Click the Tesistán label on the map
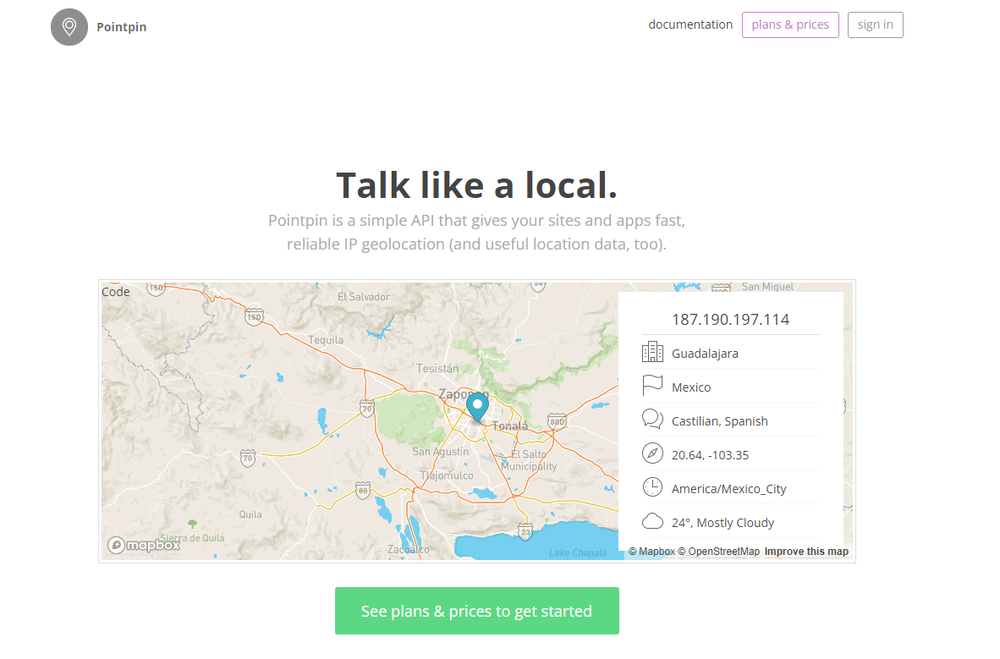Image resolution: width=1000 pixels, height=659 pixels. 438,368
